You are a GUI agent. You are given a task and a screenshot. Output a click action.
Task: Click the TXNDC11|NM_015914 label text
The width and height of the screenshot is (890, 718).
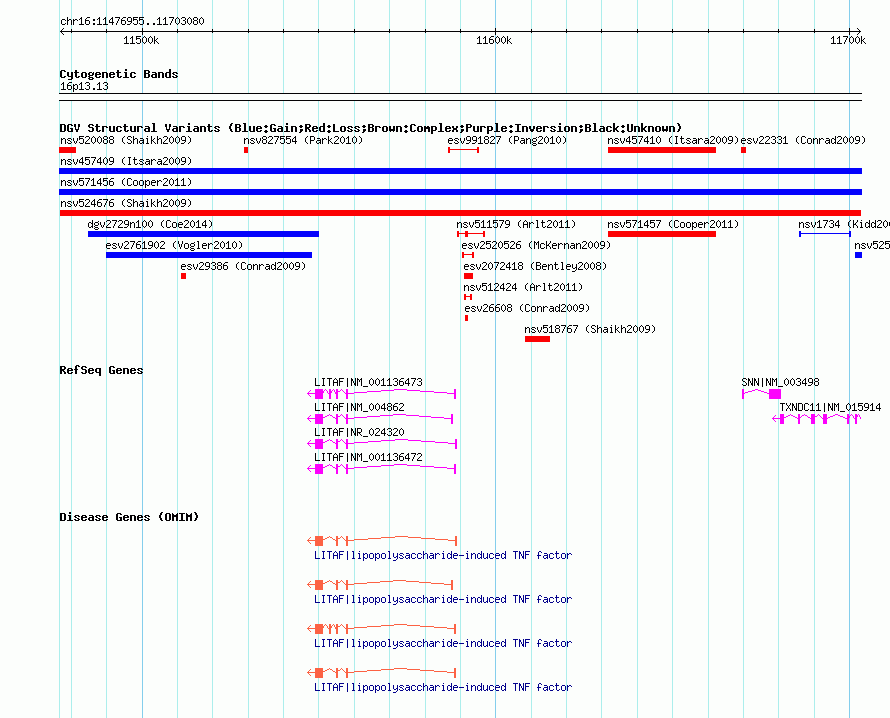tap(830, 407)
